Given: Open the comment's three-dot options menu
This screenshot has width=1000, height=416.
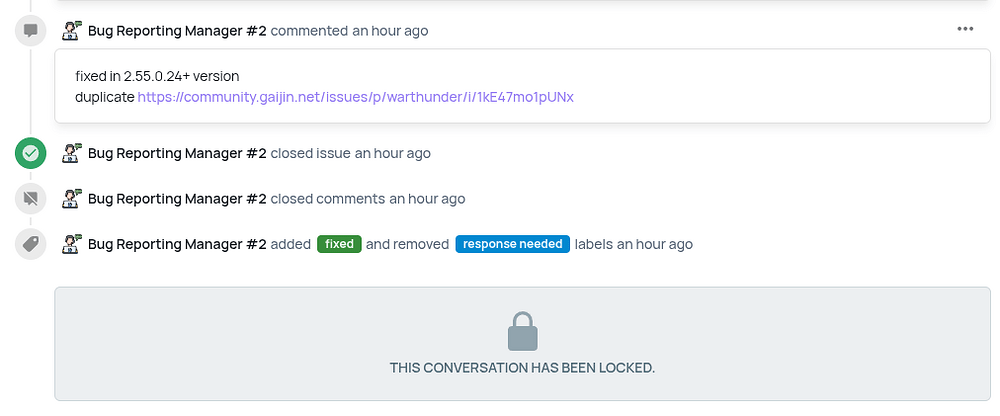Looking at the screenshot, I should click(x=965, y=29).
